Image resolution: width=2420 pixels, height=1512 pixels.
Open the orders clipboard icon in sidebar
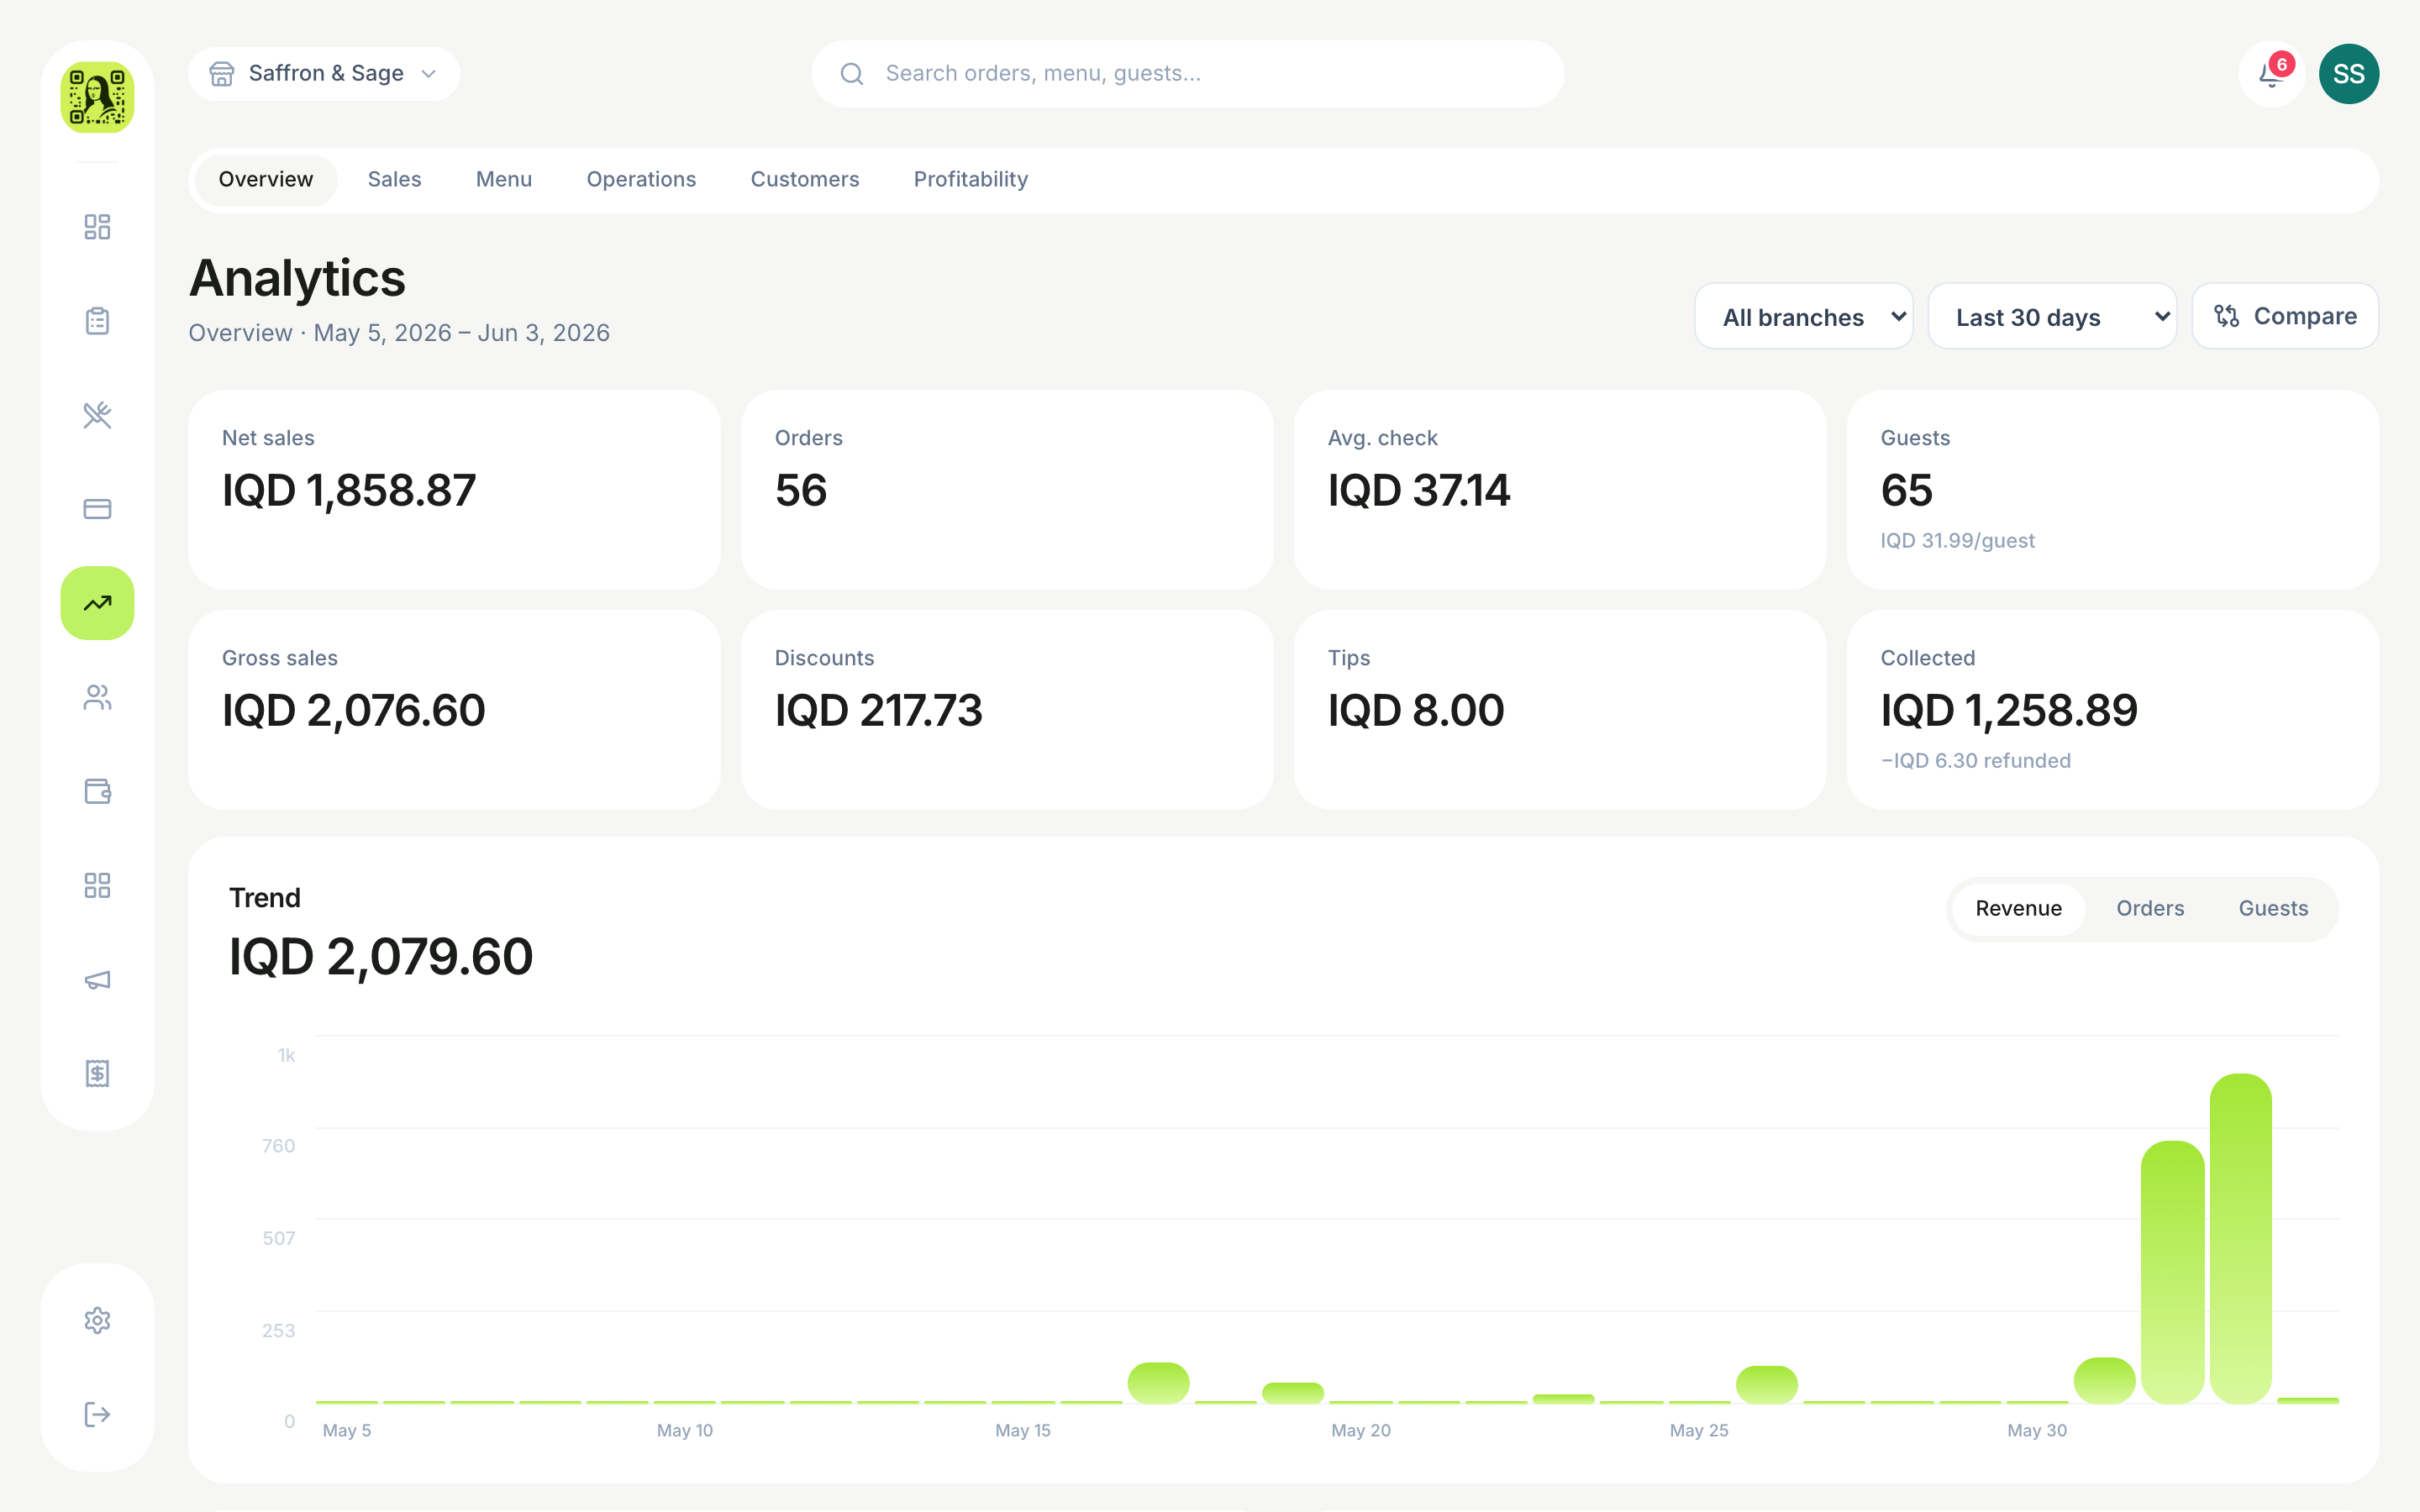[97, 321]
